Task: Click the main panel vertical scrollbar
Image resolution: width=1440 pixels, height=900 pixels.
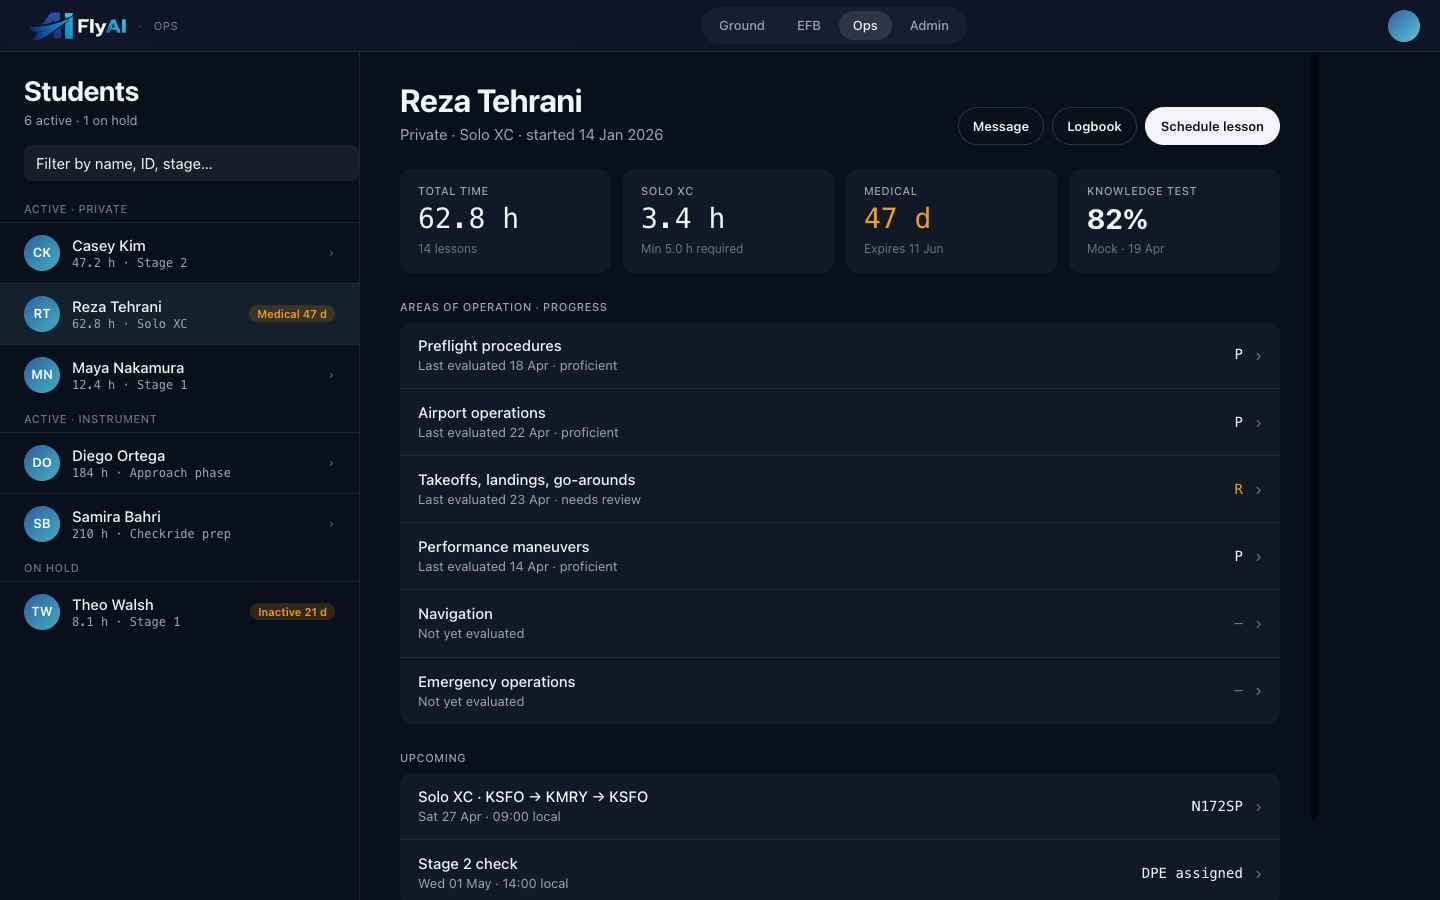Action: pyautogui.click(x=1315, y=437)
